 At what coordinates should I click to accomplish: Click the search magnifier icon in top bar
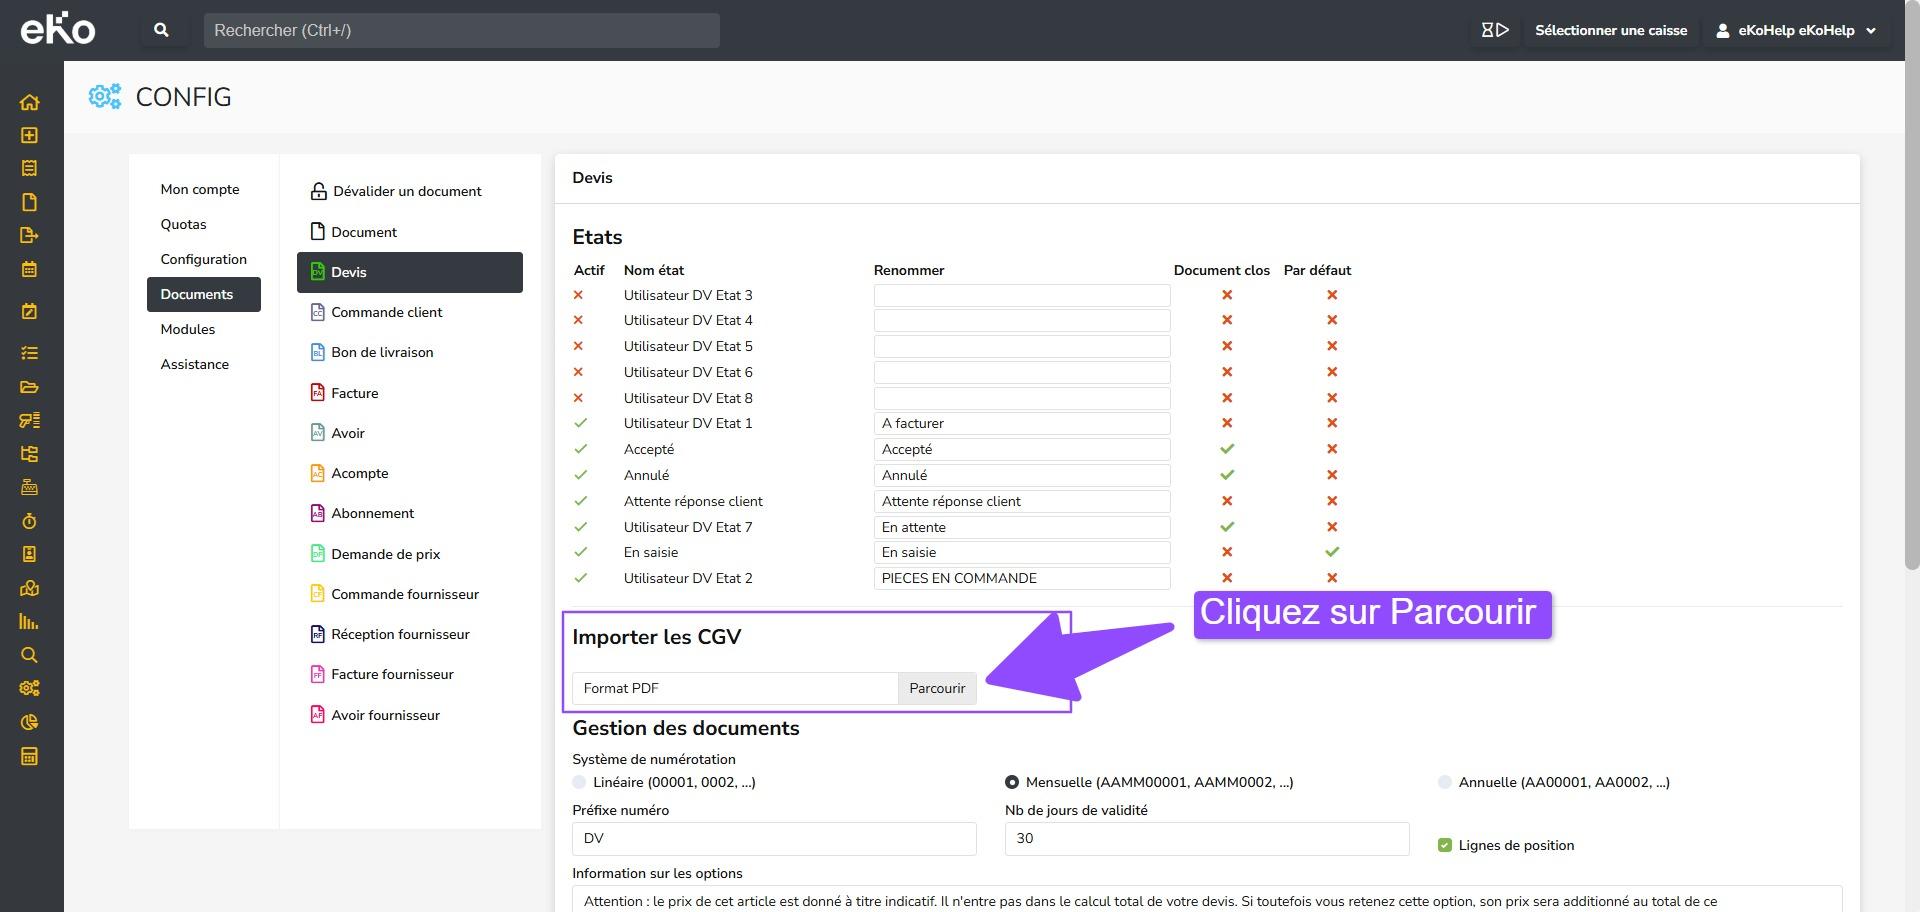coord(161,30)
